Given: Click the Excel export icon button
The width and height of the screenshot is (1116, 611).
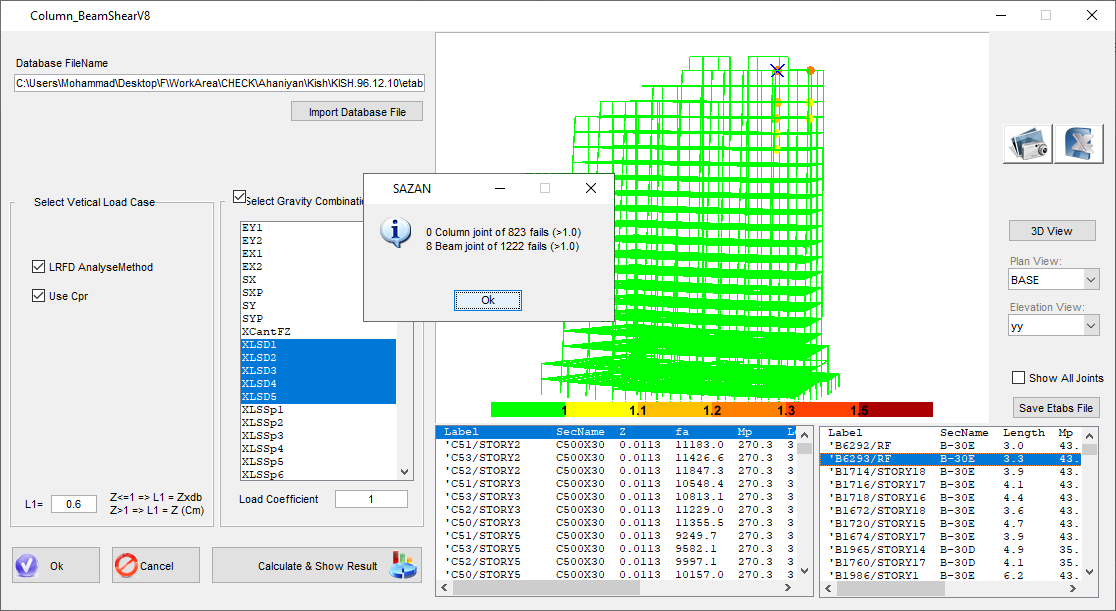Looking at the screenshot, I should click(1078, 144).
